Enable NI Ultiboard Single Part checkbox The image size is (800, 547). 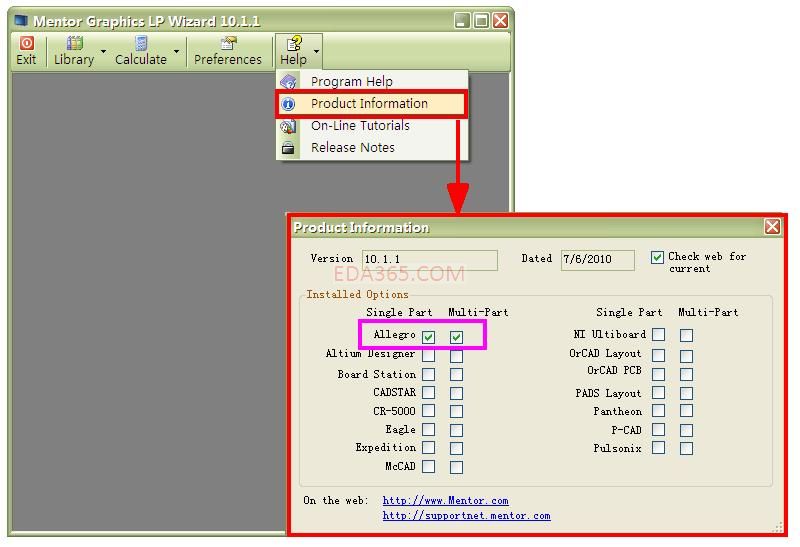tap(659, 335)
